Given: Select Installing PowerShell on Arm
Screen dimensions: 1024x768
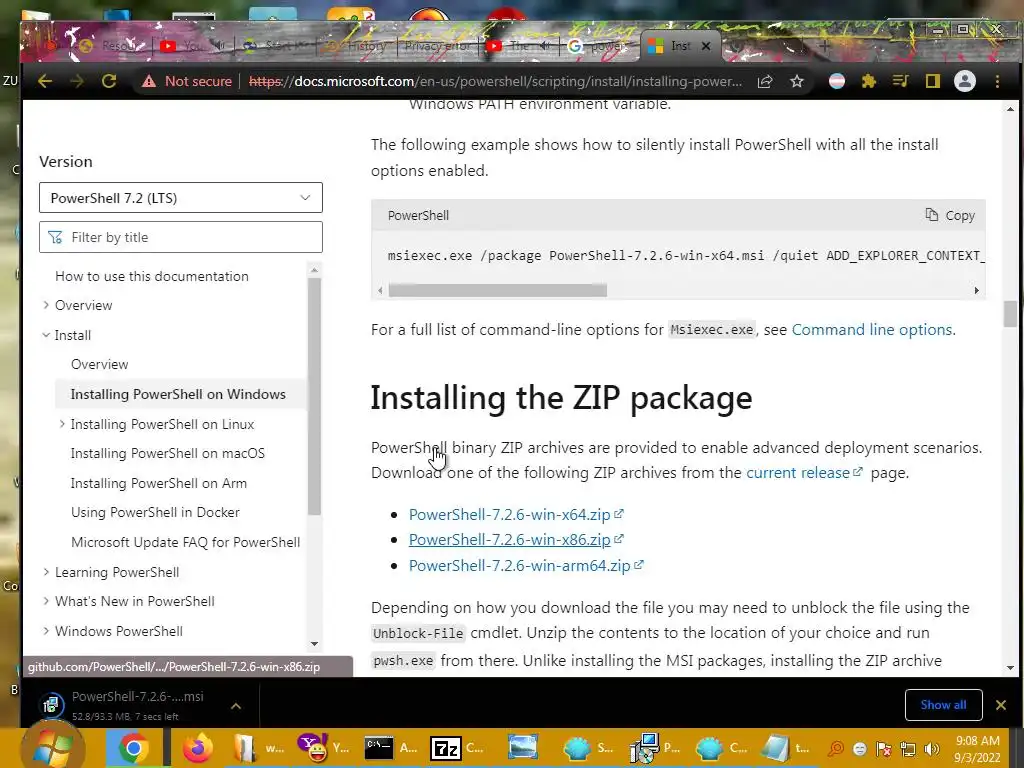Looking at the screenshot, I should click(x=159, y=483).
